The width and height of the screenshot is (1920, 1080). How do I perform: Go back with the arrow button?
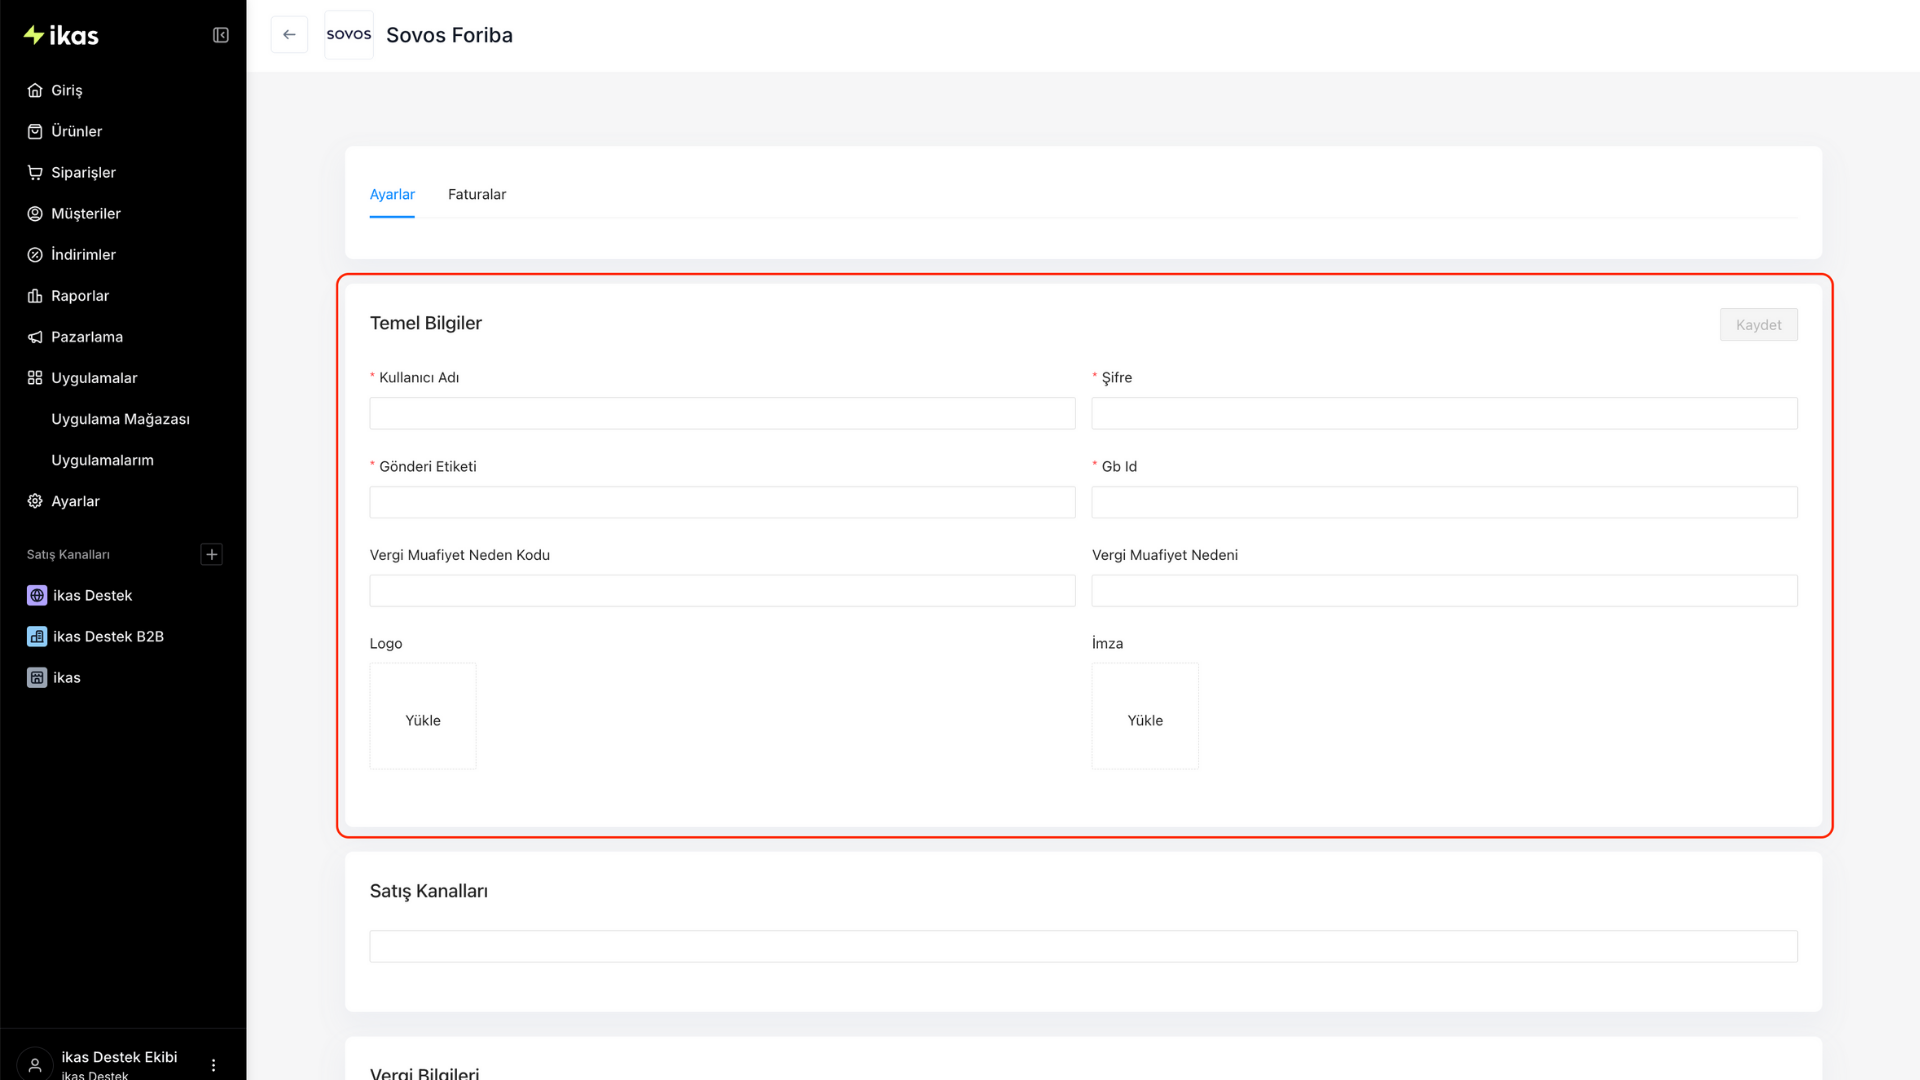pyautogui.click(x=289, y=35)
